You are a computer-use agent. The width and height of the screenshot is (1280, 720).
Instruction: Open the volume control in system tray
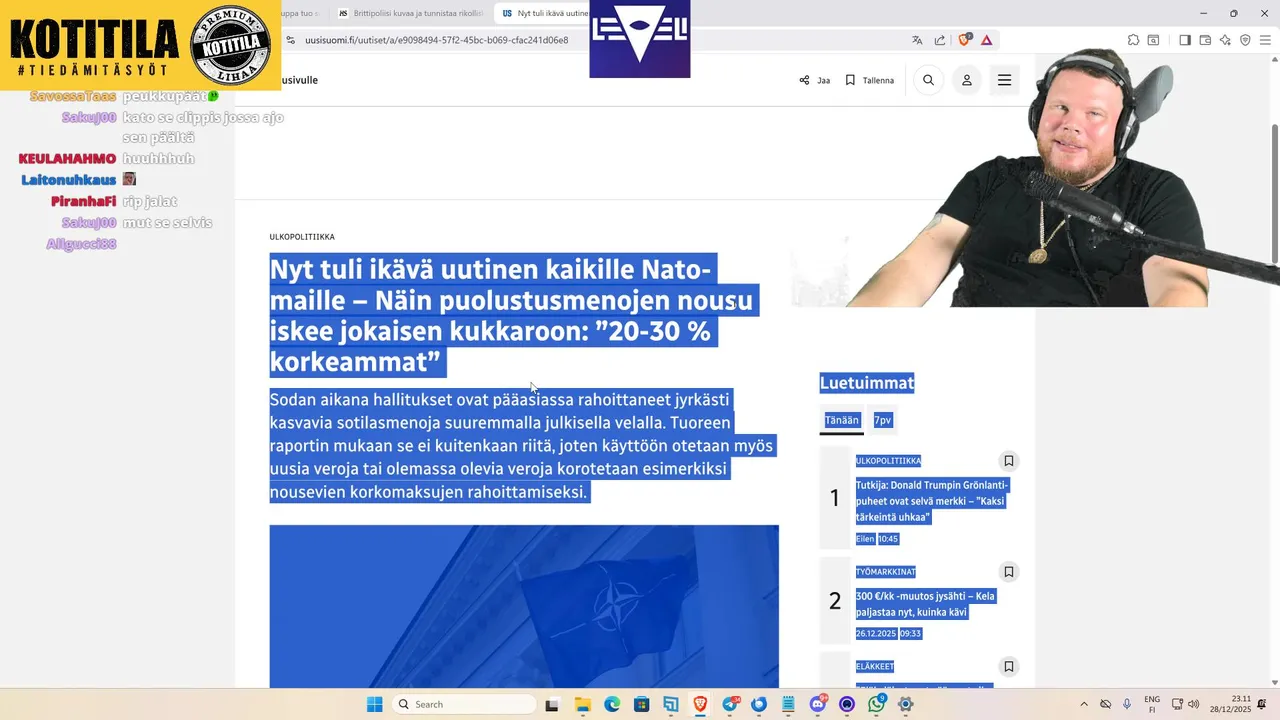[1193, 704]
